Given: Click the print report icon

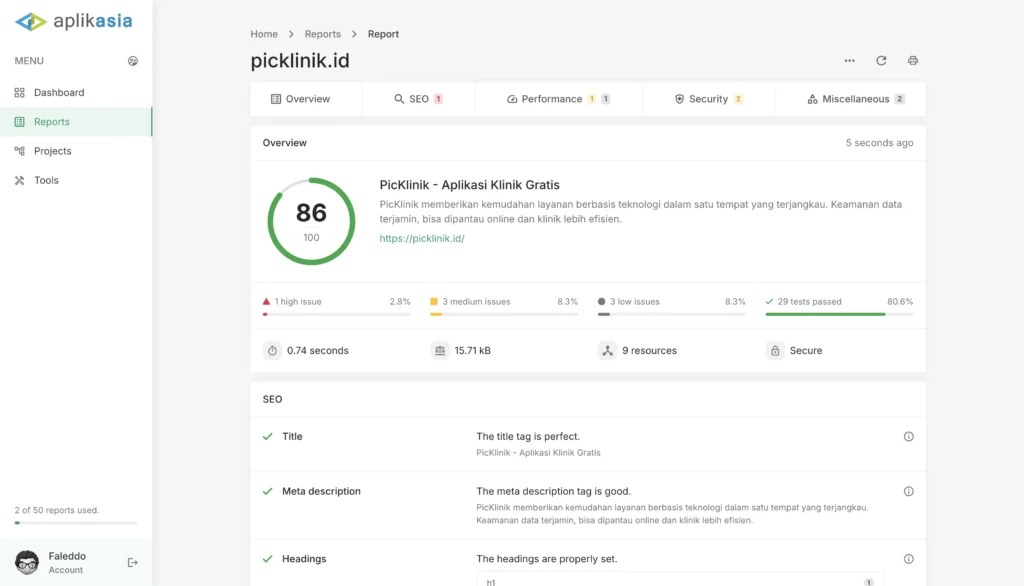Looking at the screenshot, I should click(912, 61).
